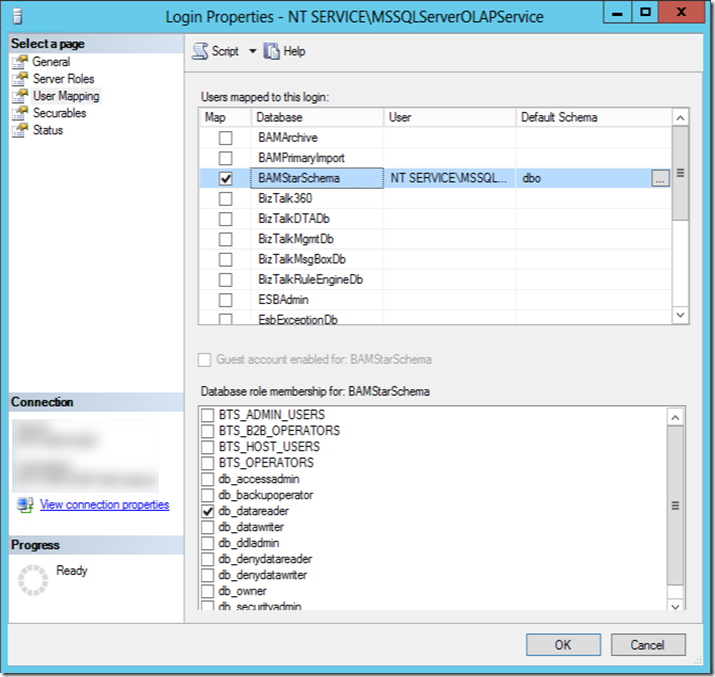Viewport: 715px width, 677px height.
Task: Uncheck the BAMStarSchema map checkbox
Action: (x=225, y=178)
